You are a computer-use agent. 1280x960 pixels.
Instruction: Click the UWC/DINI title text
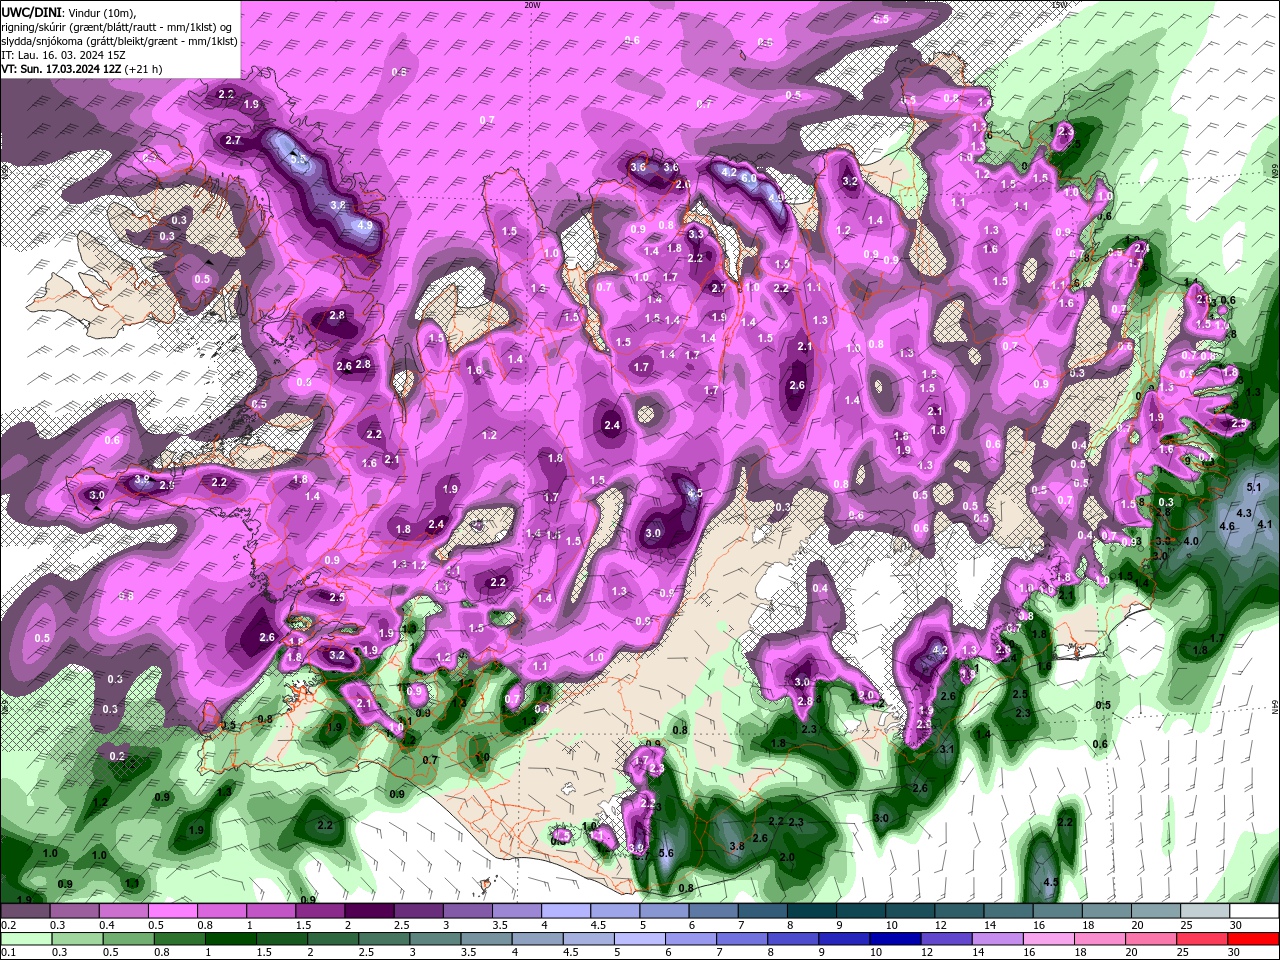[x=33, y=12]
